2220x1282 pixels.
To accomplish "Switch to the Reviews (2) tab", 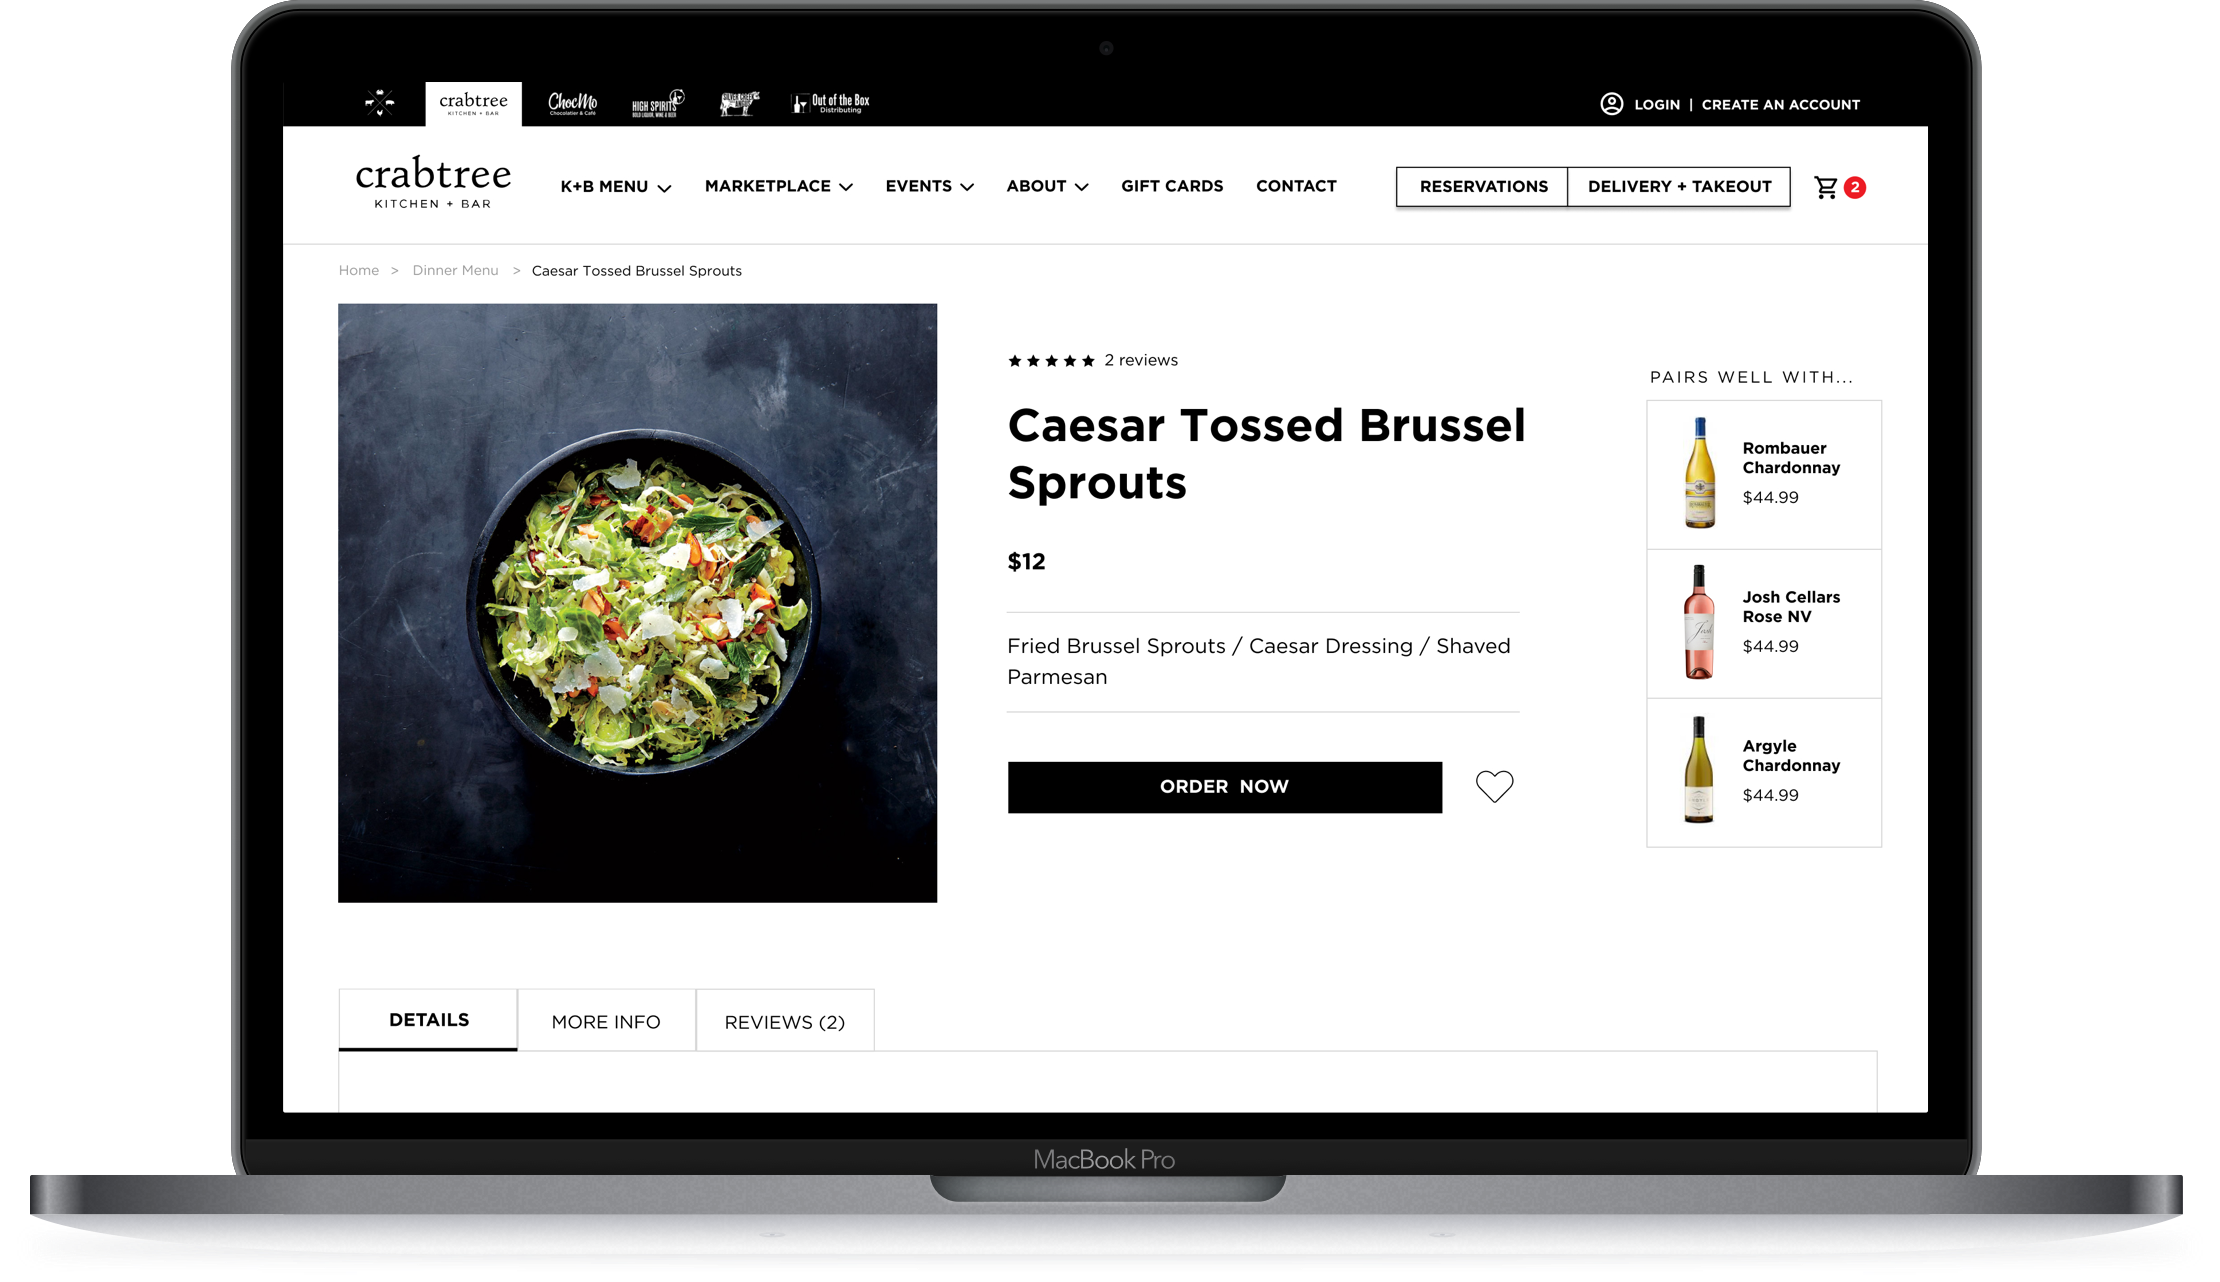I will pyautogui.click(x=785, y=1021).
